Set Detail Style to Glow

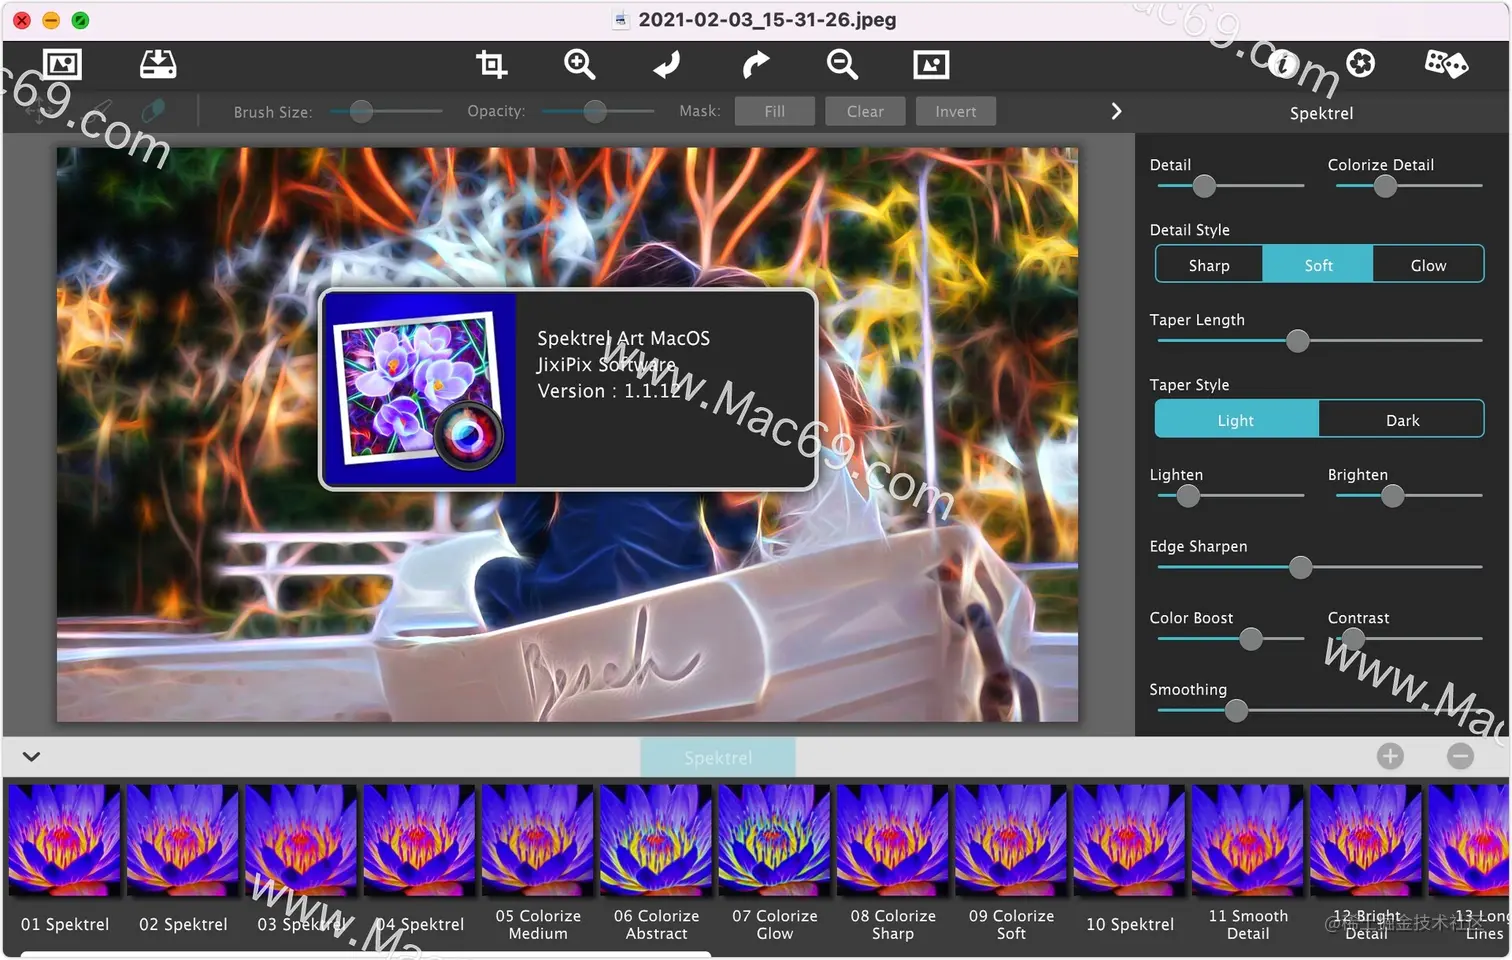(1428, 265)
